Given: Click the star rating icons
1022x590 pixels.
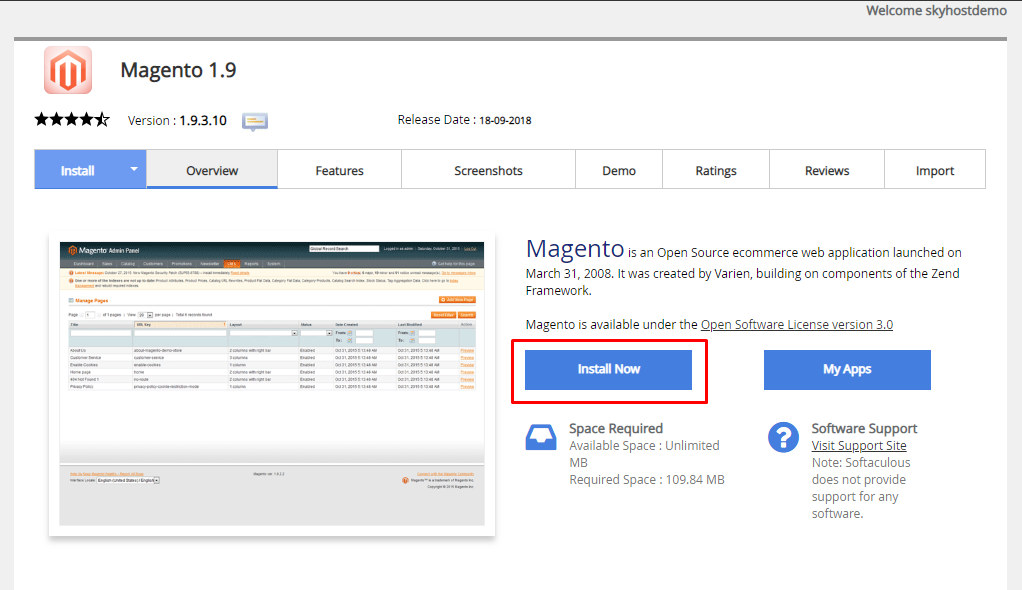Looking at the screenshot, I should coord(72,119).
